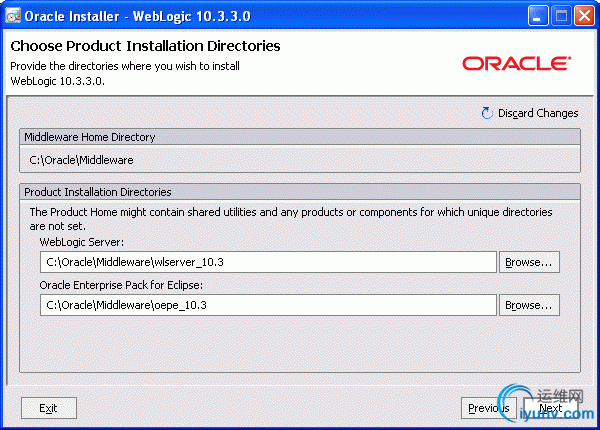
Task: Click the Oracle Installer title bar icon
Action: pyautogui.click(x=13, y=16)
